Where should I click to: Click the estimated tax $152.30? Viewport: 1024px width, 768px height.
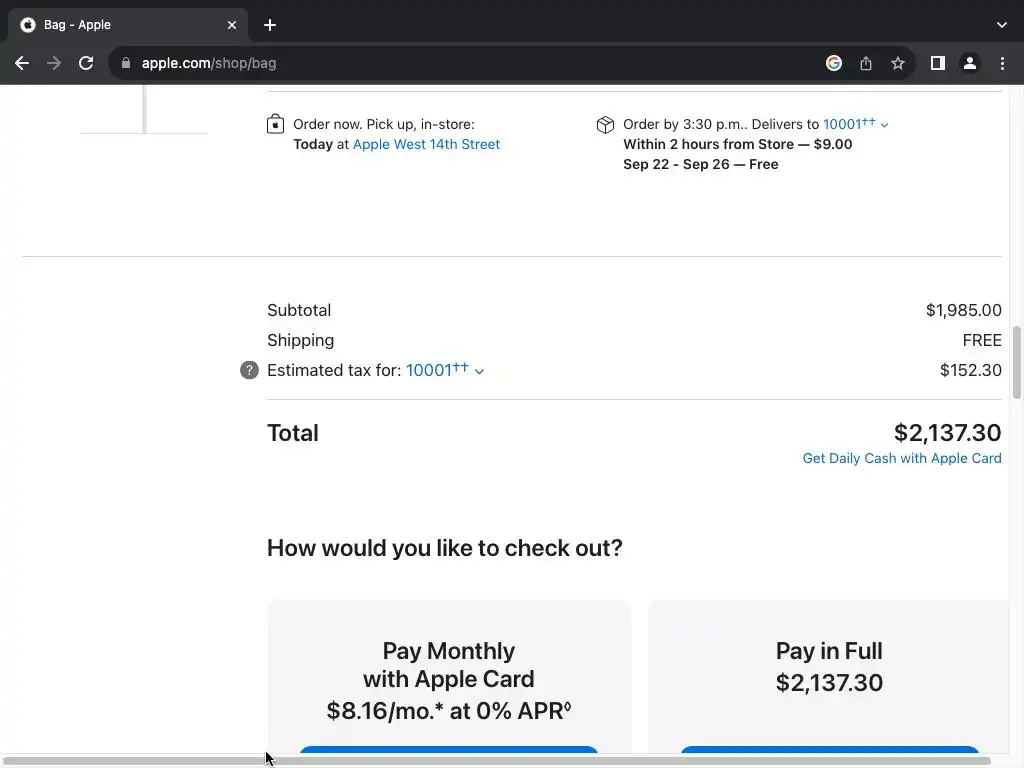[x=970, y=370]
